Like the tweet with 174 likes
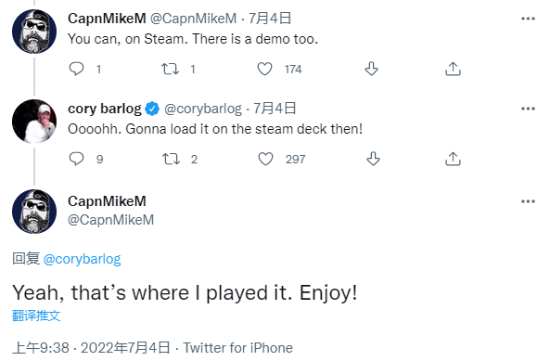The height and width of the screenshot is (361, 550). pos(265,69)
